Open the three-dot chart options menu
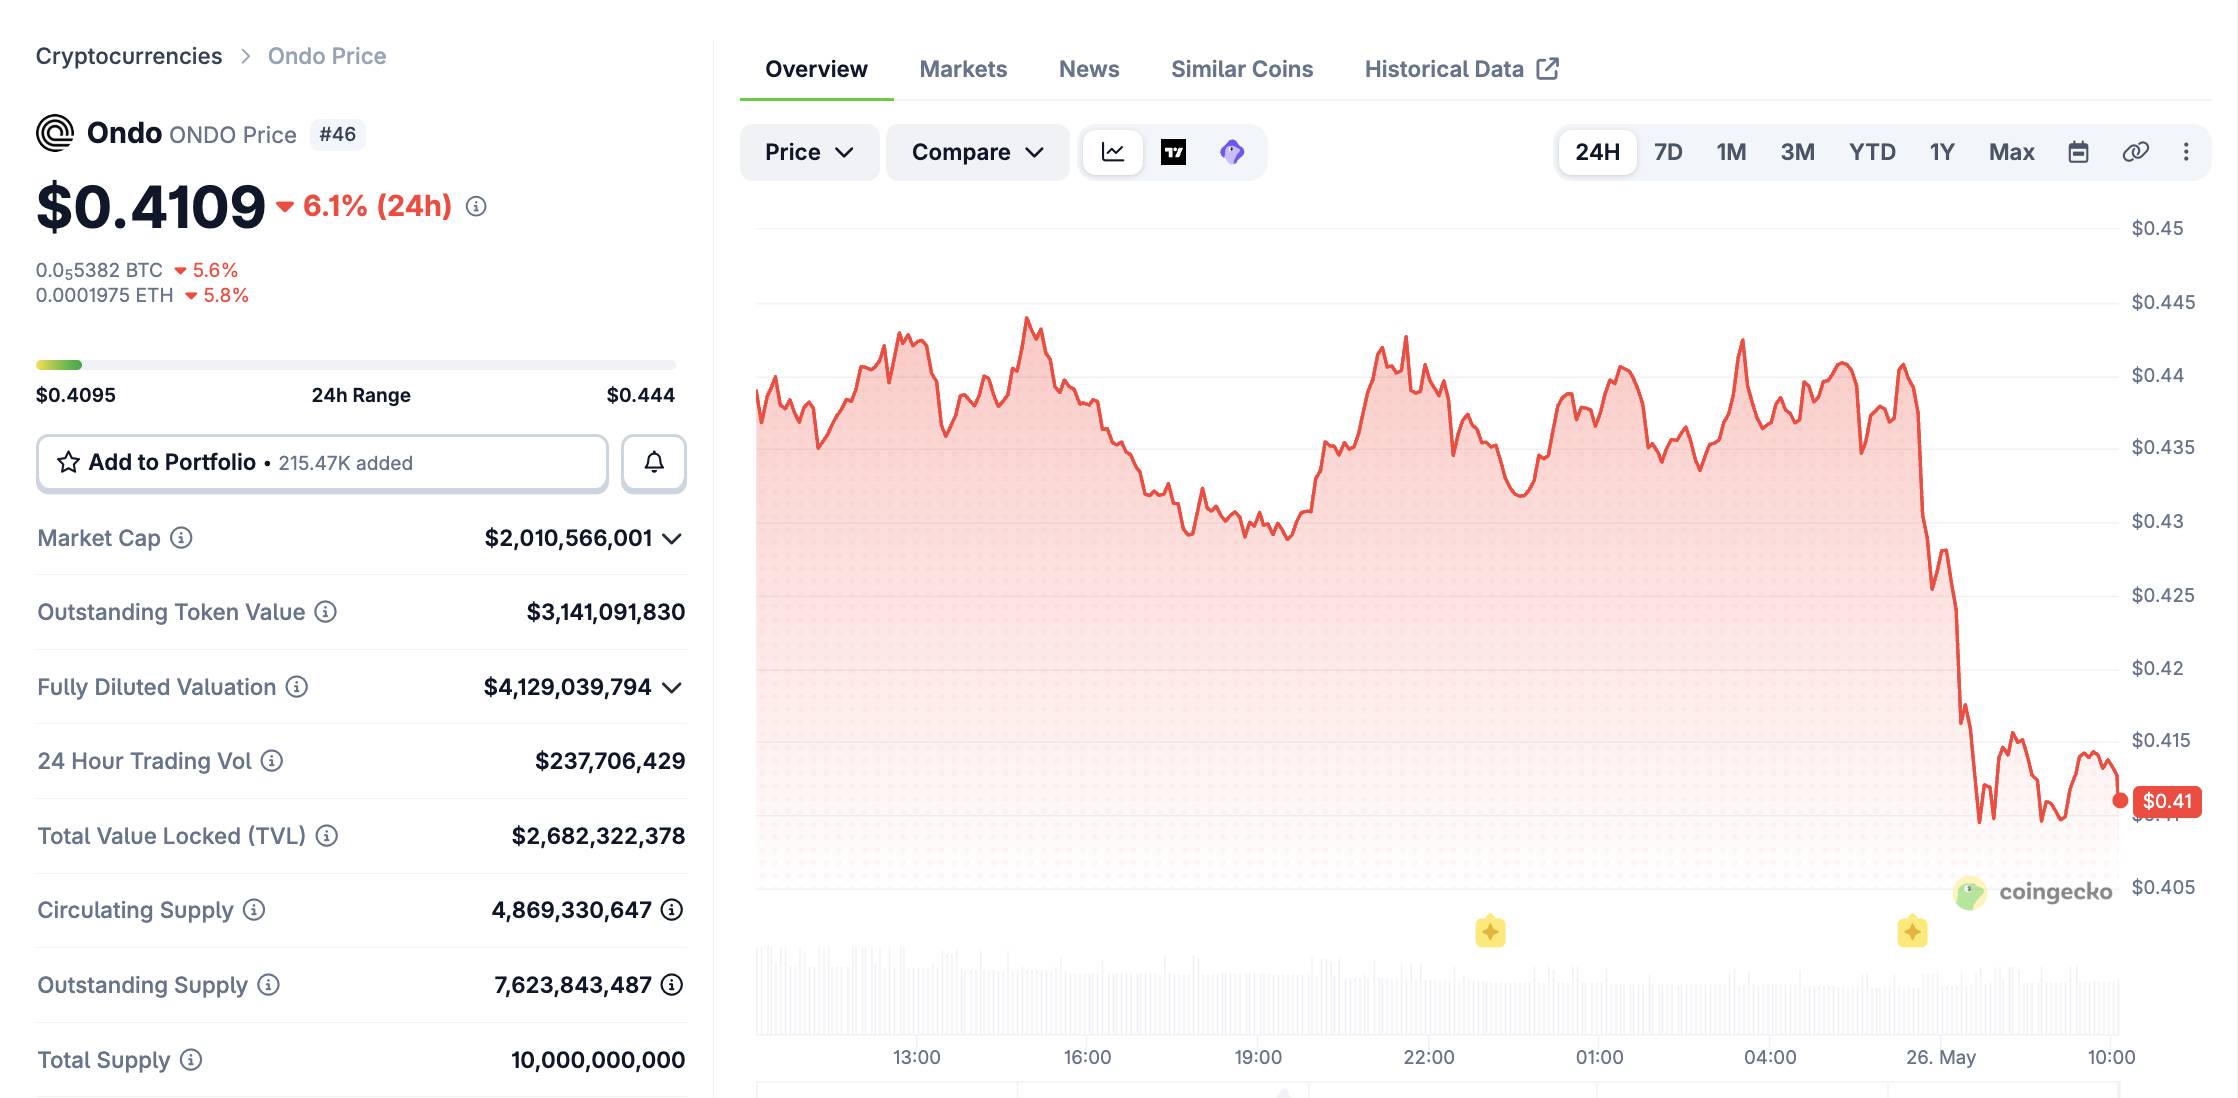This screenshot has height=1098, width=2238. click(x=2186, y=152)
